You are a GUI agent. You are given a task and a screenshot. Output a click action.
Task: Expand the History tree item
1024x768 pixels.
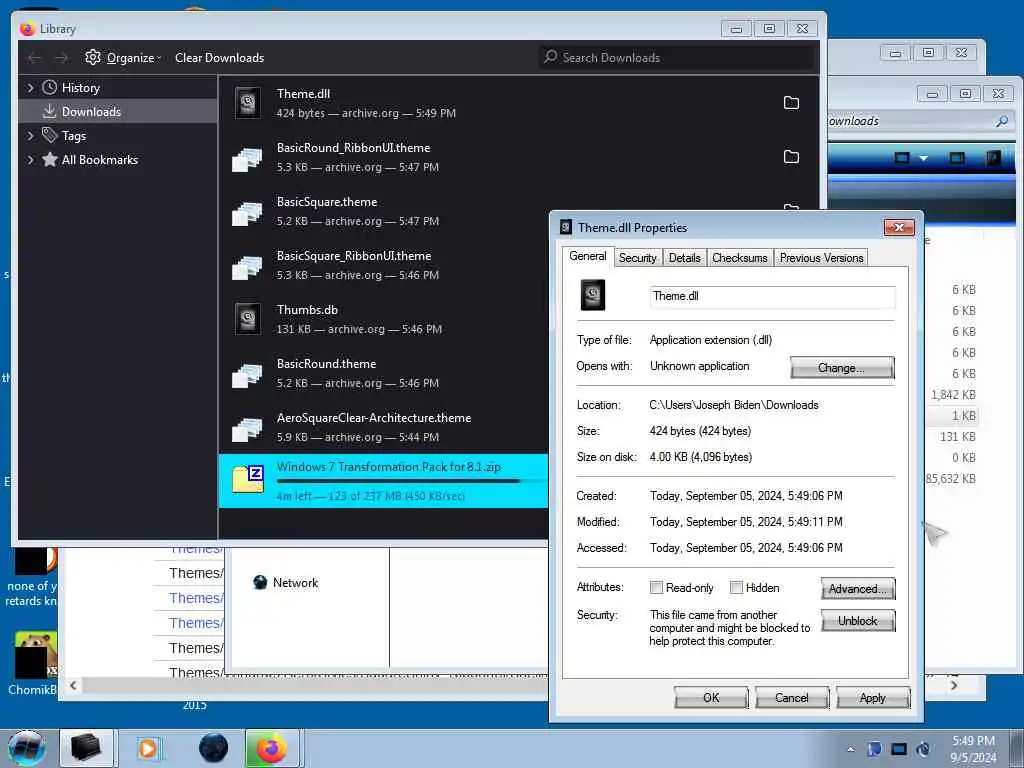(x=30, y=88)
